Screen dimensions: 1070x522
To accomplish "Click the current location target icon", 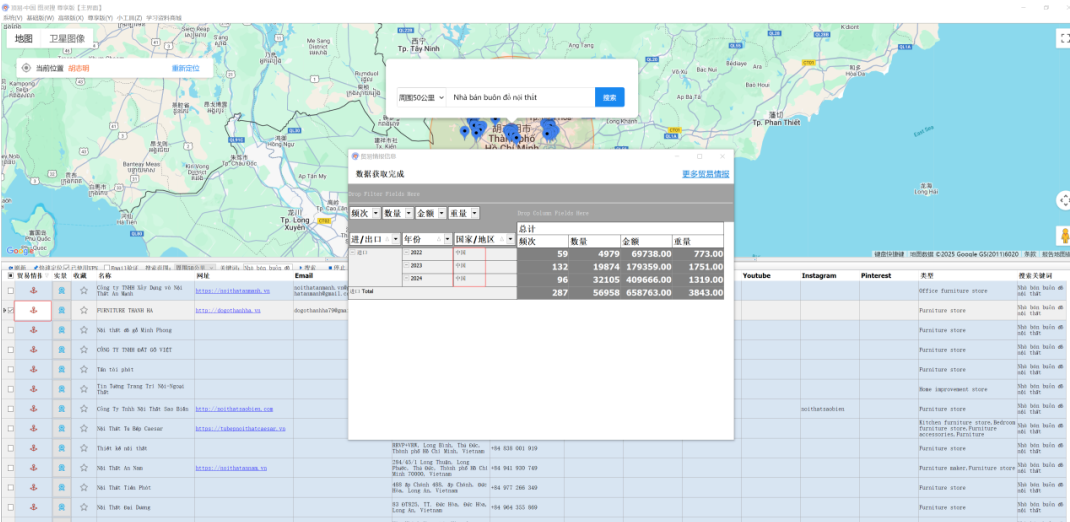I will (26, 68).
